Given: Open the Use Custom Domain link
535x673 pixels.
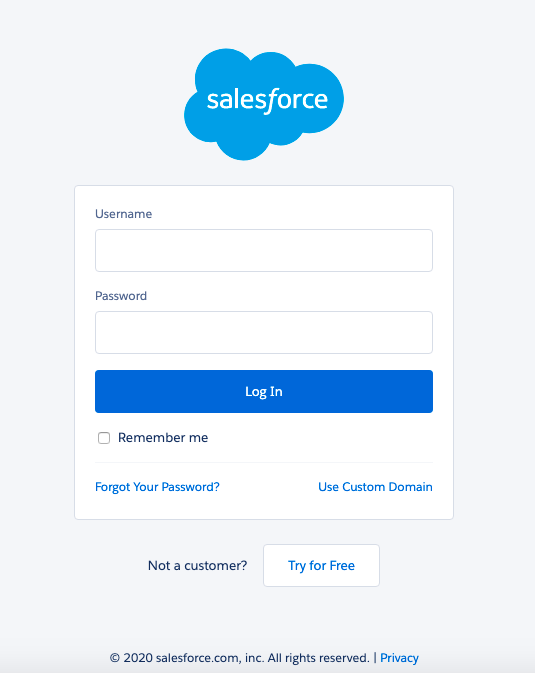Looking at the screenshot, I should [x=375, y=487].
